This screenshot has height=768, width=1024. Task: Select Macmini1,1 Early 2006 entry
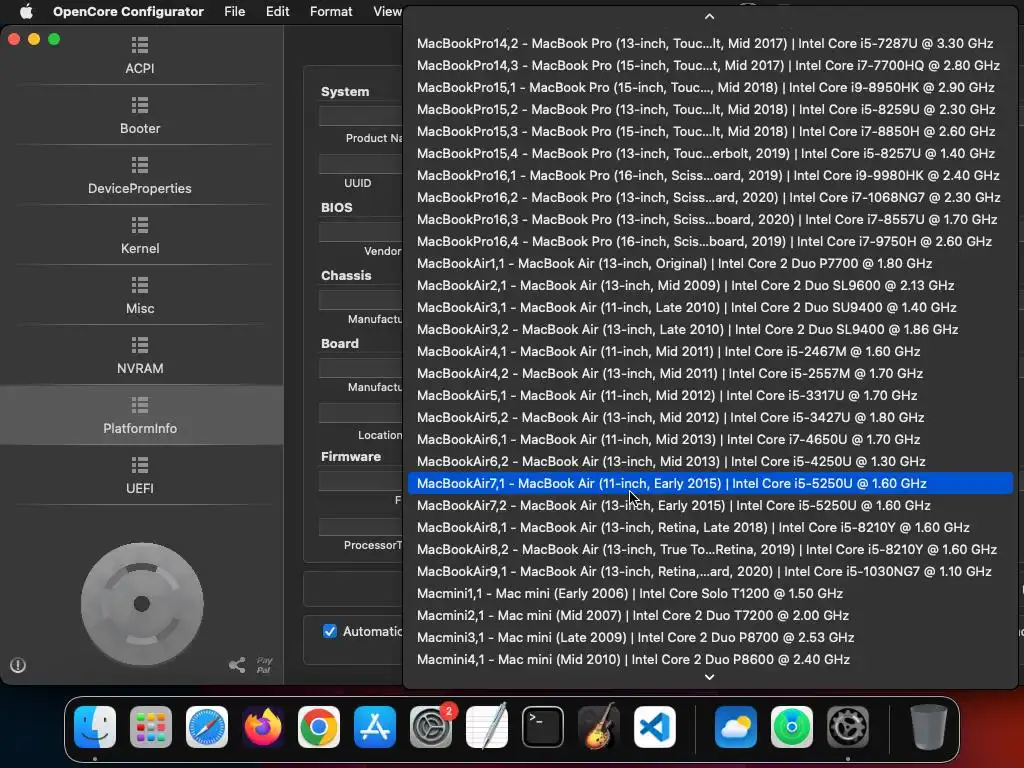(710, 593)
